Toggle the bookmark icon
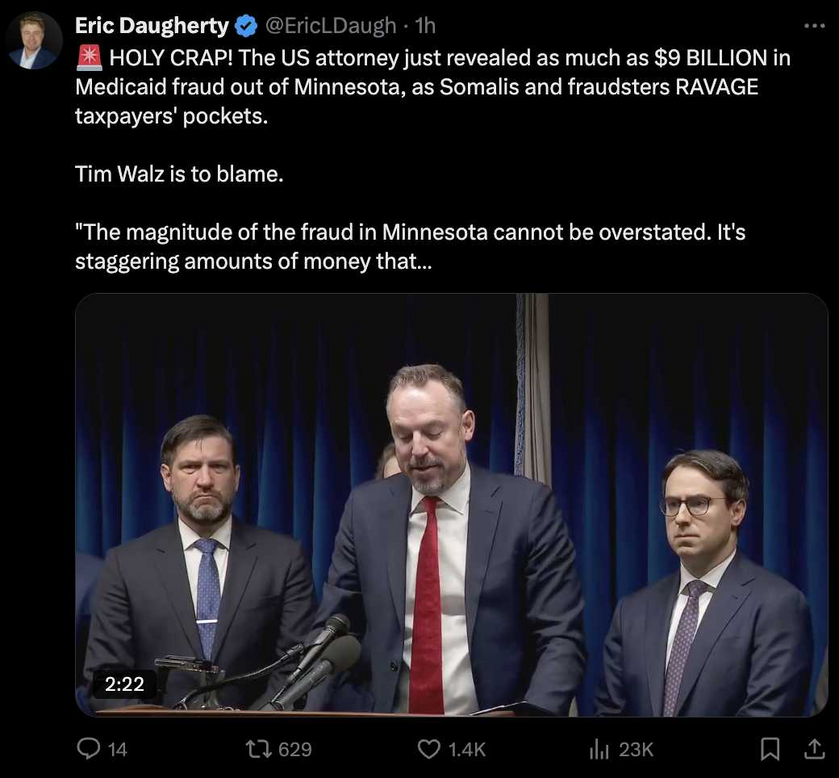 coord(769,749)
